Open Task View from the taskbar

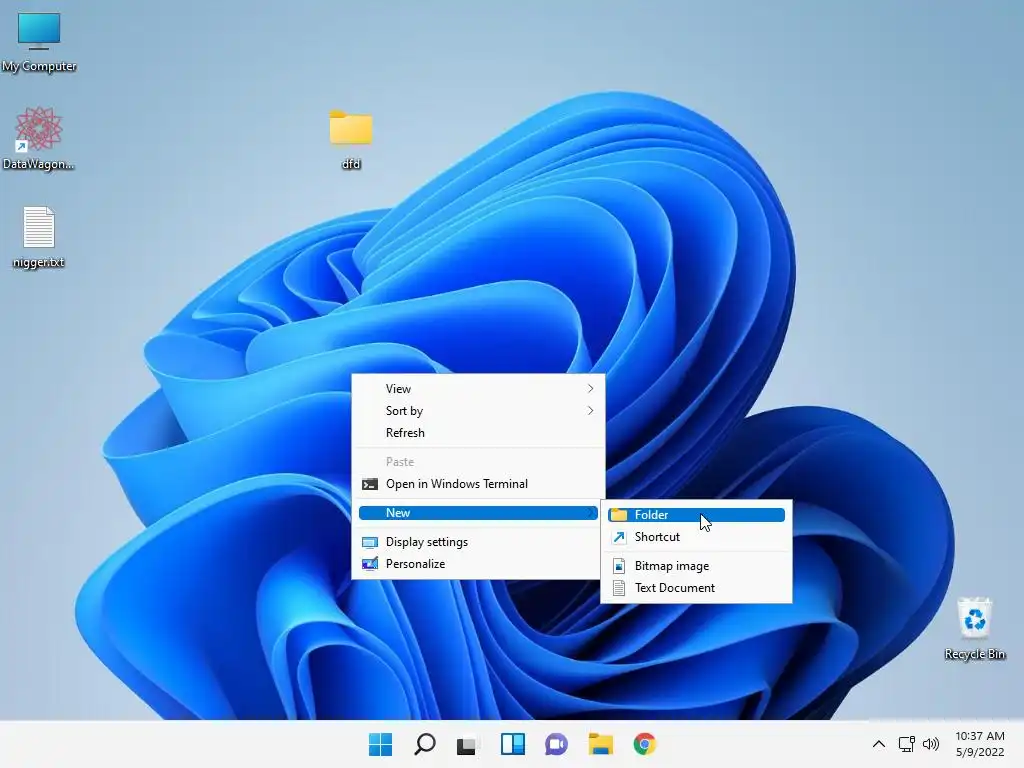[468, 744]
